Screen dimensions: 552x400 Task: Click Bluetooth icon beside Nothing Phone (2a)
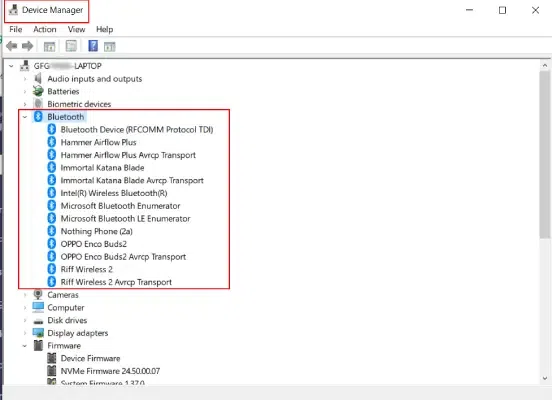[x=52, y=231]
